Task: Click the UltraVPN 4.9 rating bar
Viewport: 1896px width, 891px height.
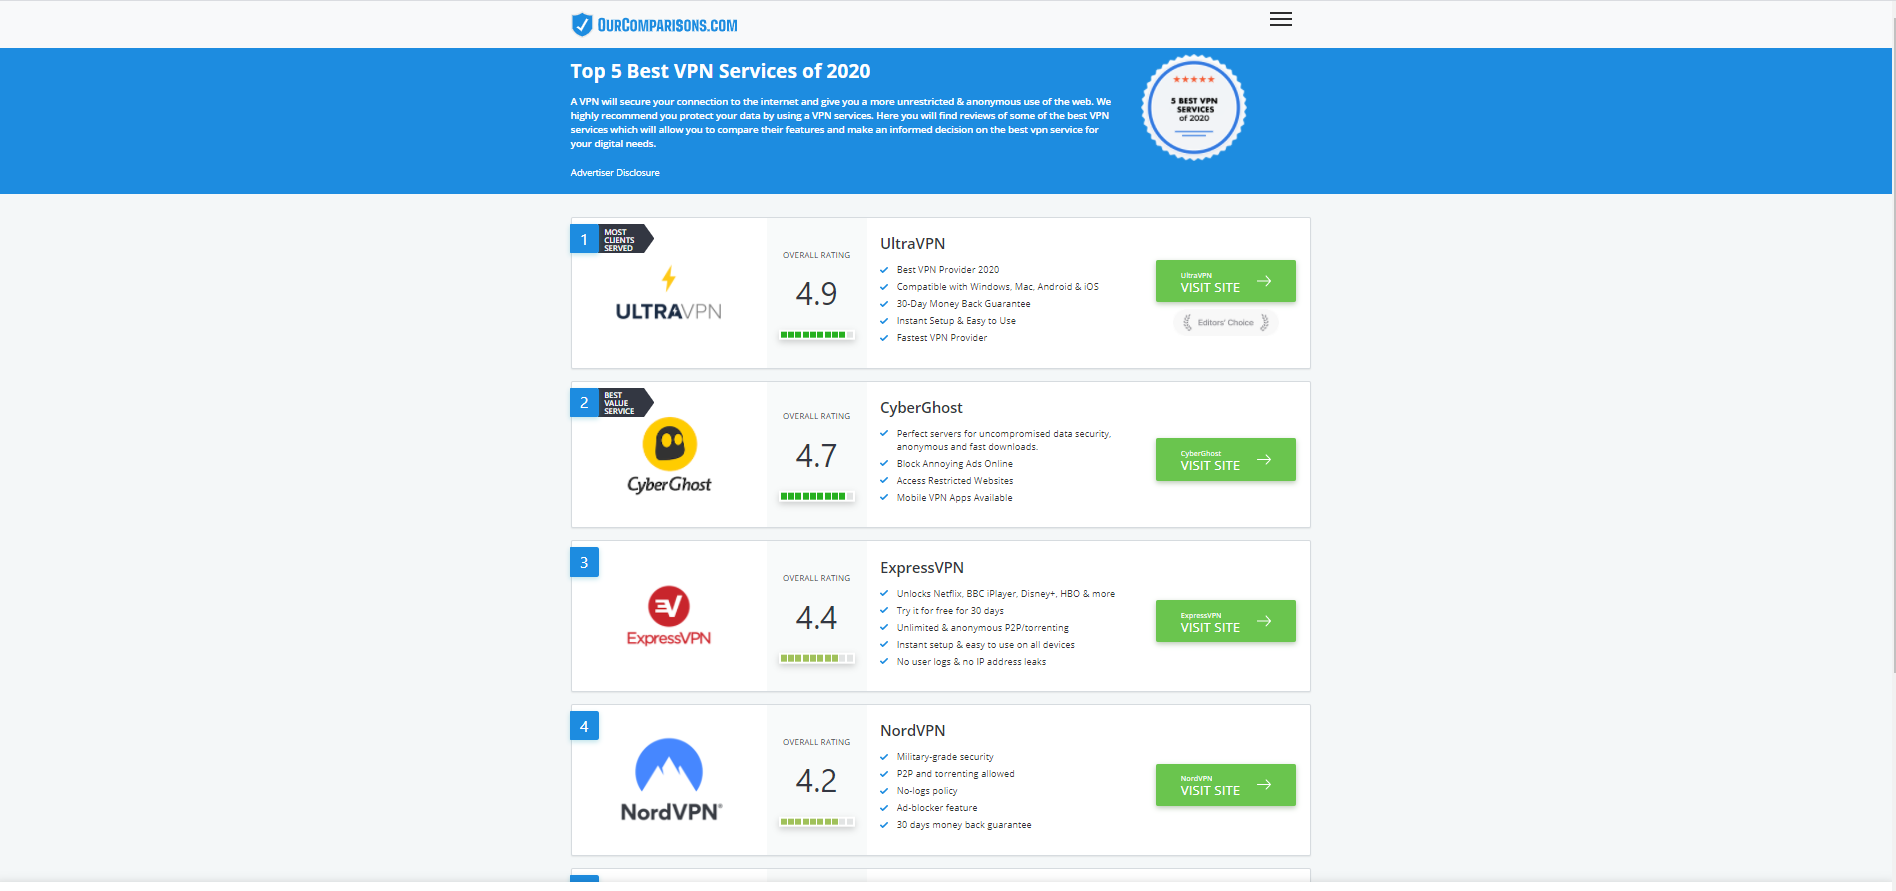Action: tap(817, 335)
